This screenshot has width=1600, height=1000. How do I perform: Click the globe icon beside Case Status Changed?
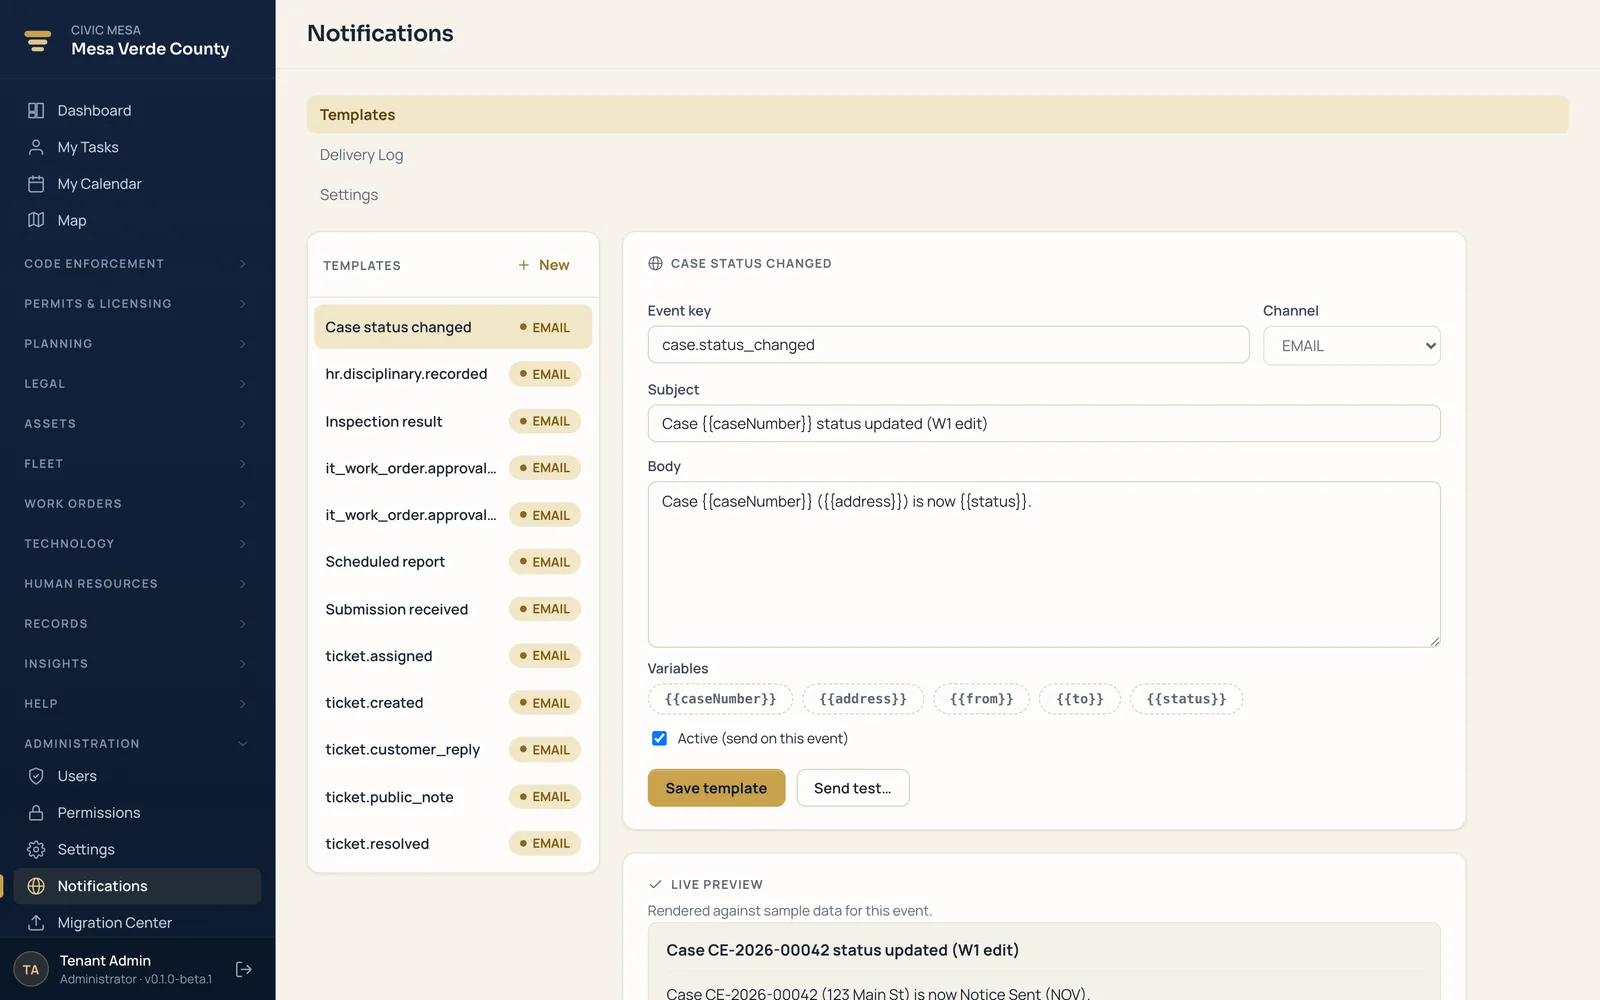point(655,264)
